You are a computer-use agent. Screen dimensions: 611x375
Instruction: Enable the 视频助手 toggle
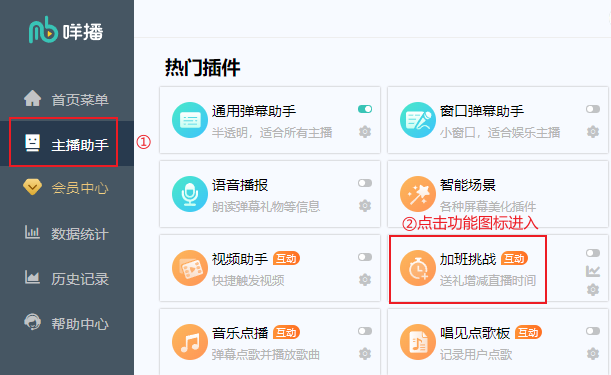(365, 257)
